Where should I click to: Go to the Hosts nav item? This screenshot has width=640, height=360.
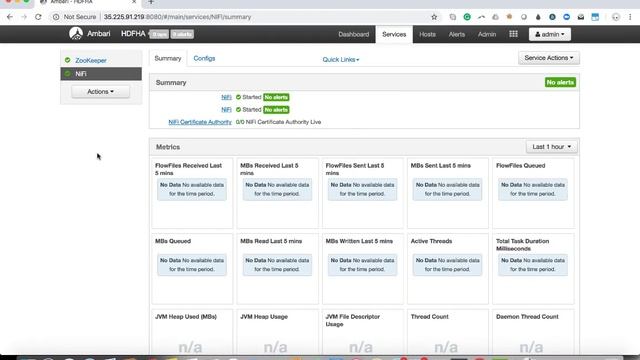click(427, 34)
